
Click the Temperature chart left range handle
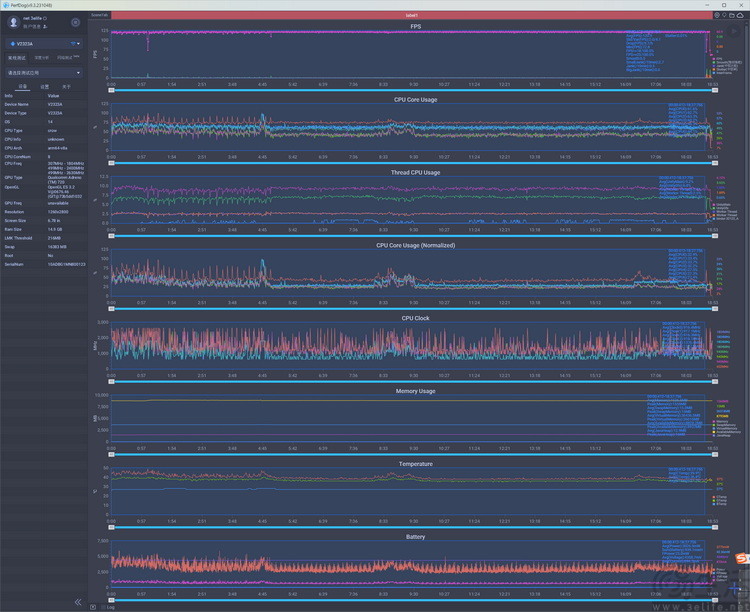pos(111,527)
